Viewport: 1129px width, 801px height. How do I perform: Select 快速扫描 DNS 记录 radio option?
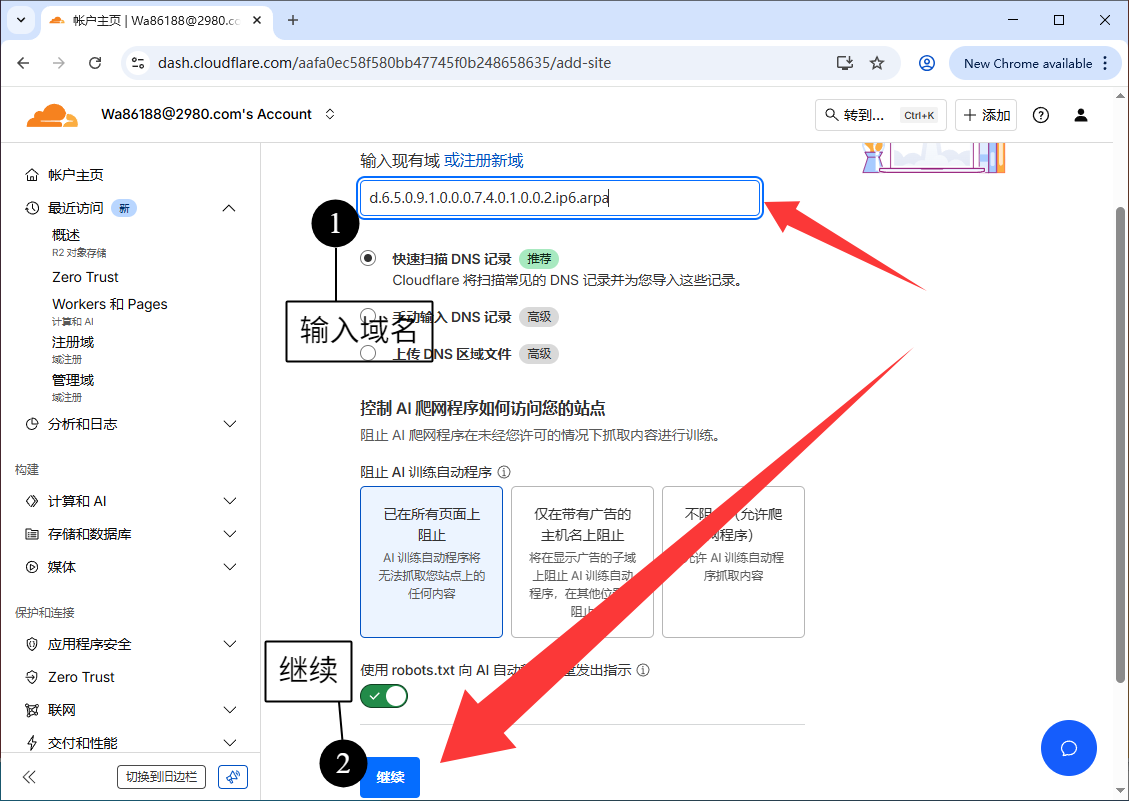pos(369,258)
